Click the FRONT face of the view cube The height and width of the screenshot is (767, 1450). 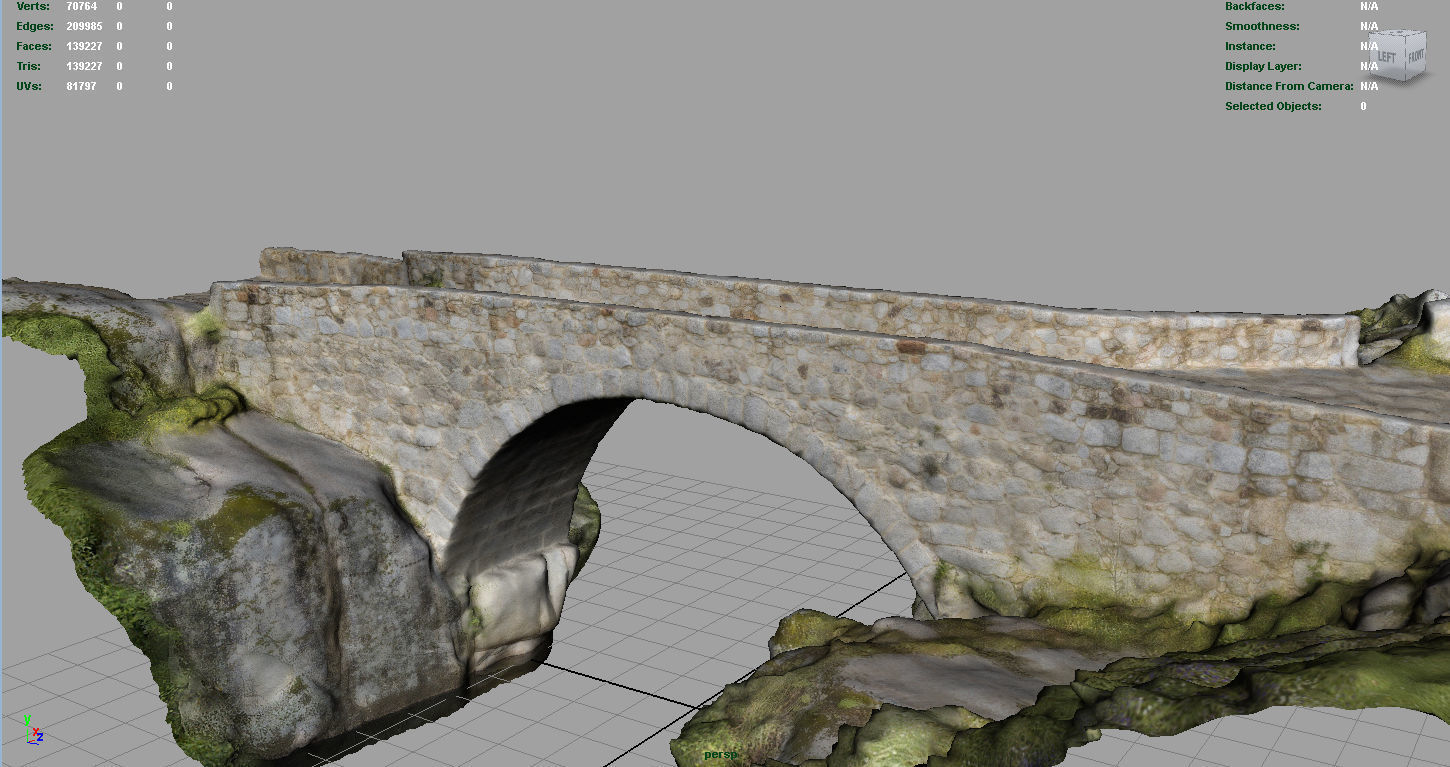1415,56
